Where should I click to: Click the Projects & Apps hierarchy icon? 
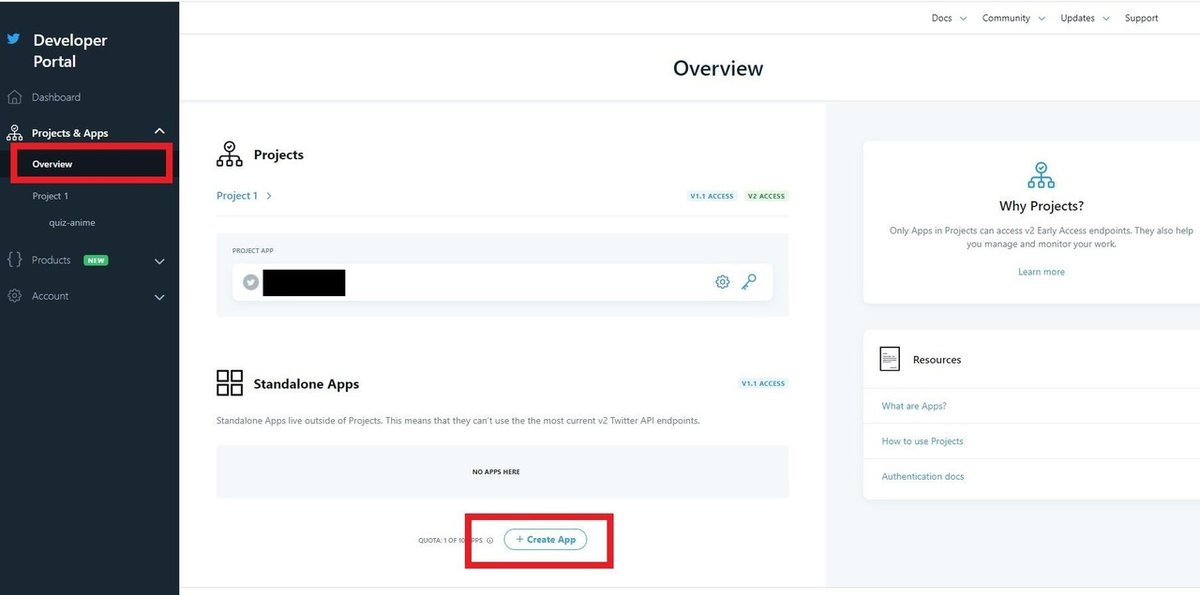(x=14, y=133)
